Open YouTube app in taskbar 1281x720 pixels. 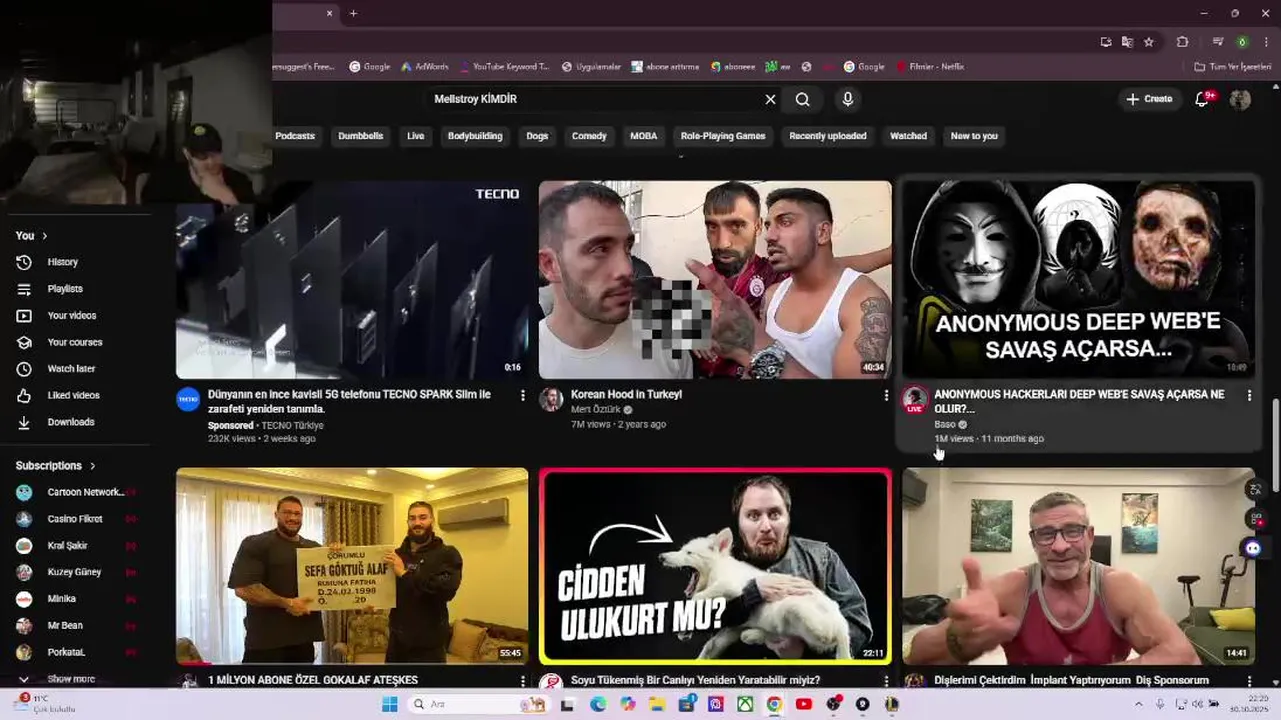[x=803, y=704]
